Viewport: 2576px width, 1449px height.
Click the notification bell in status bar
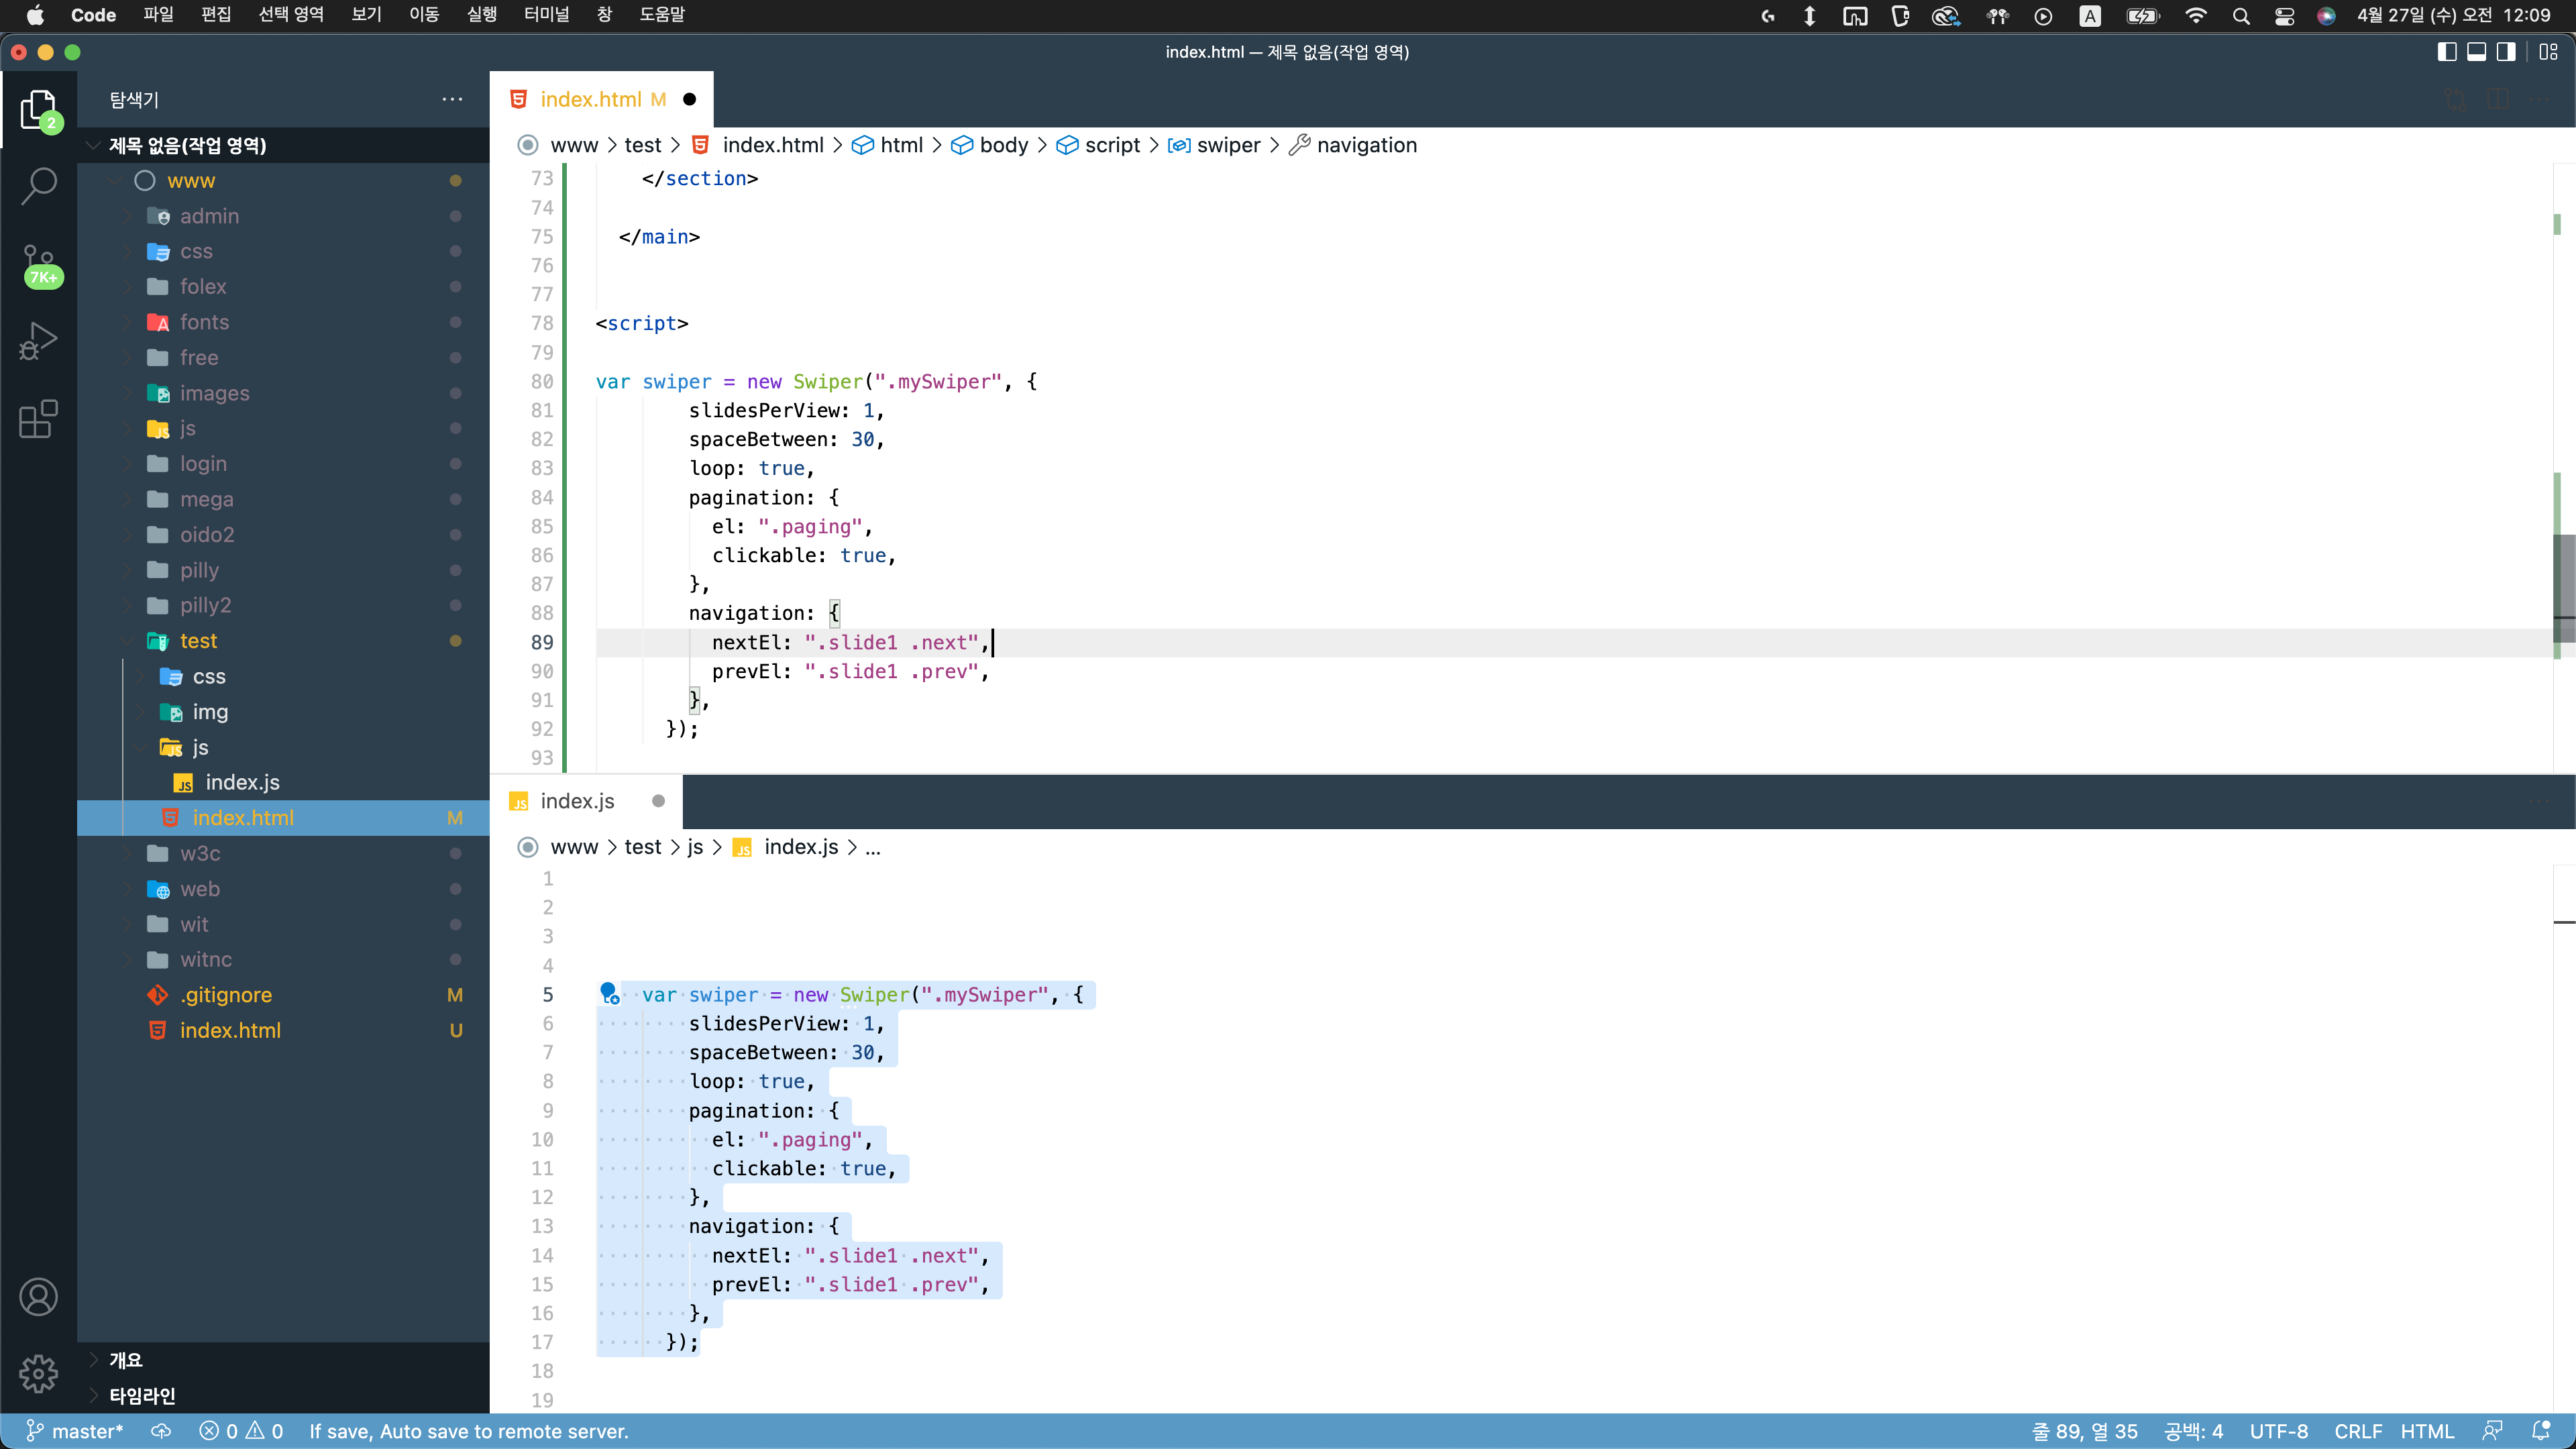(x=2540, y=1431)
